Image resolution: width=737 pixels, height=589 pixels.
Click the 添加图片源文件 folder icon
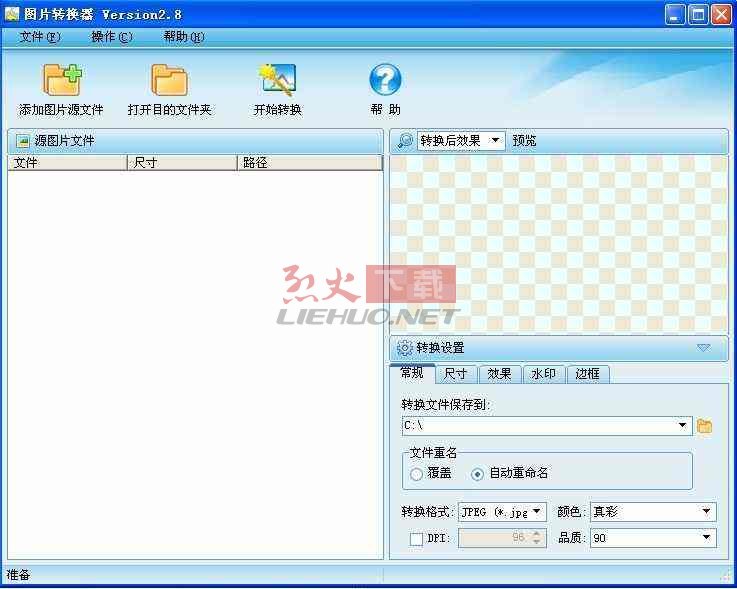point(63,79)
